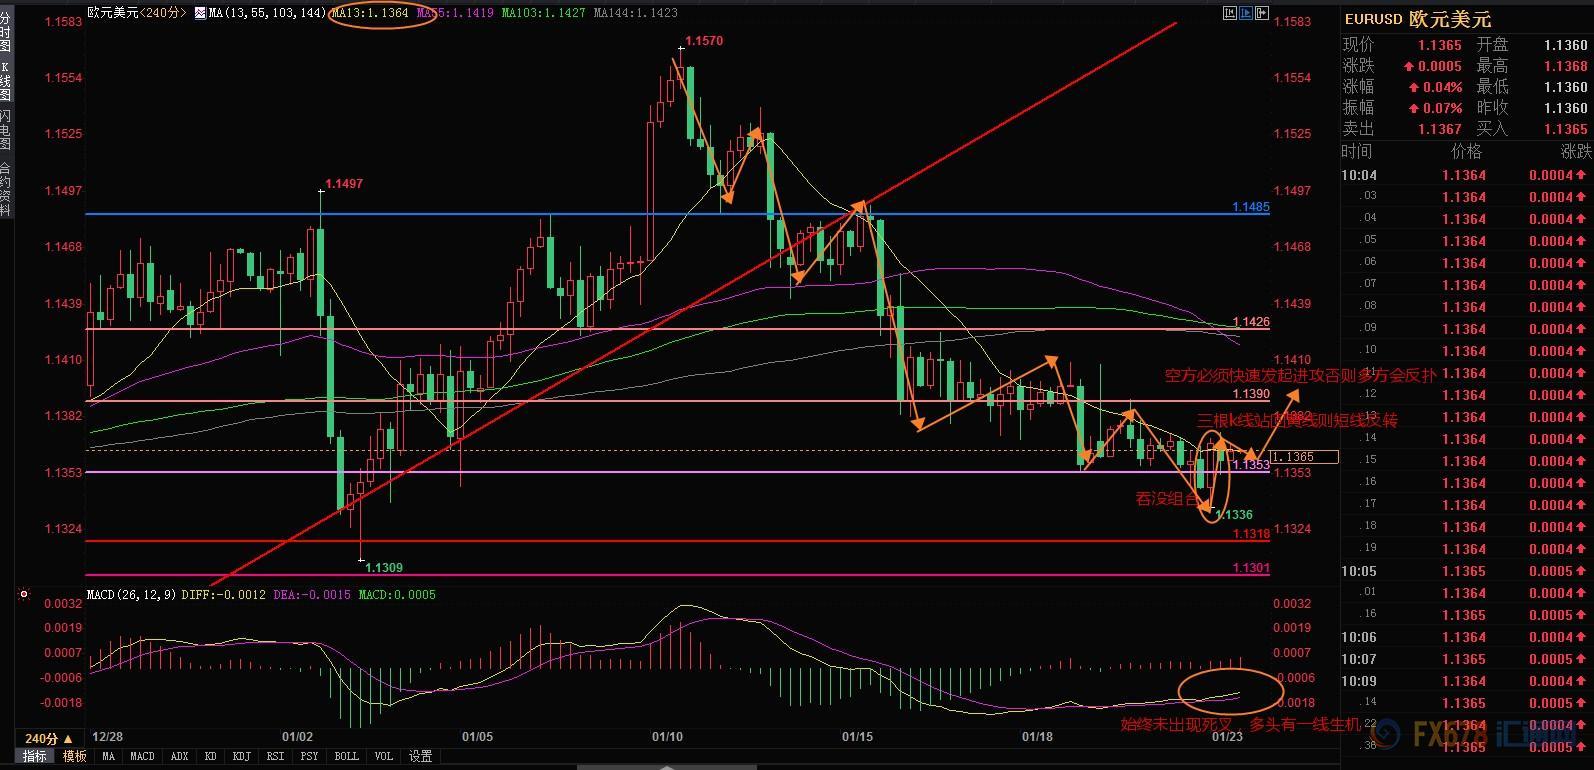
Task: Apply the BOLL indicator
Action: click(347, 757)
